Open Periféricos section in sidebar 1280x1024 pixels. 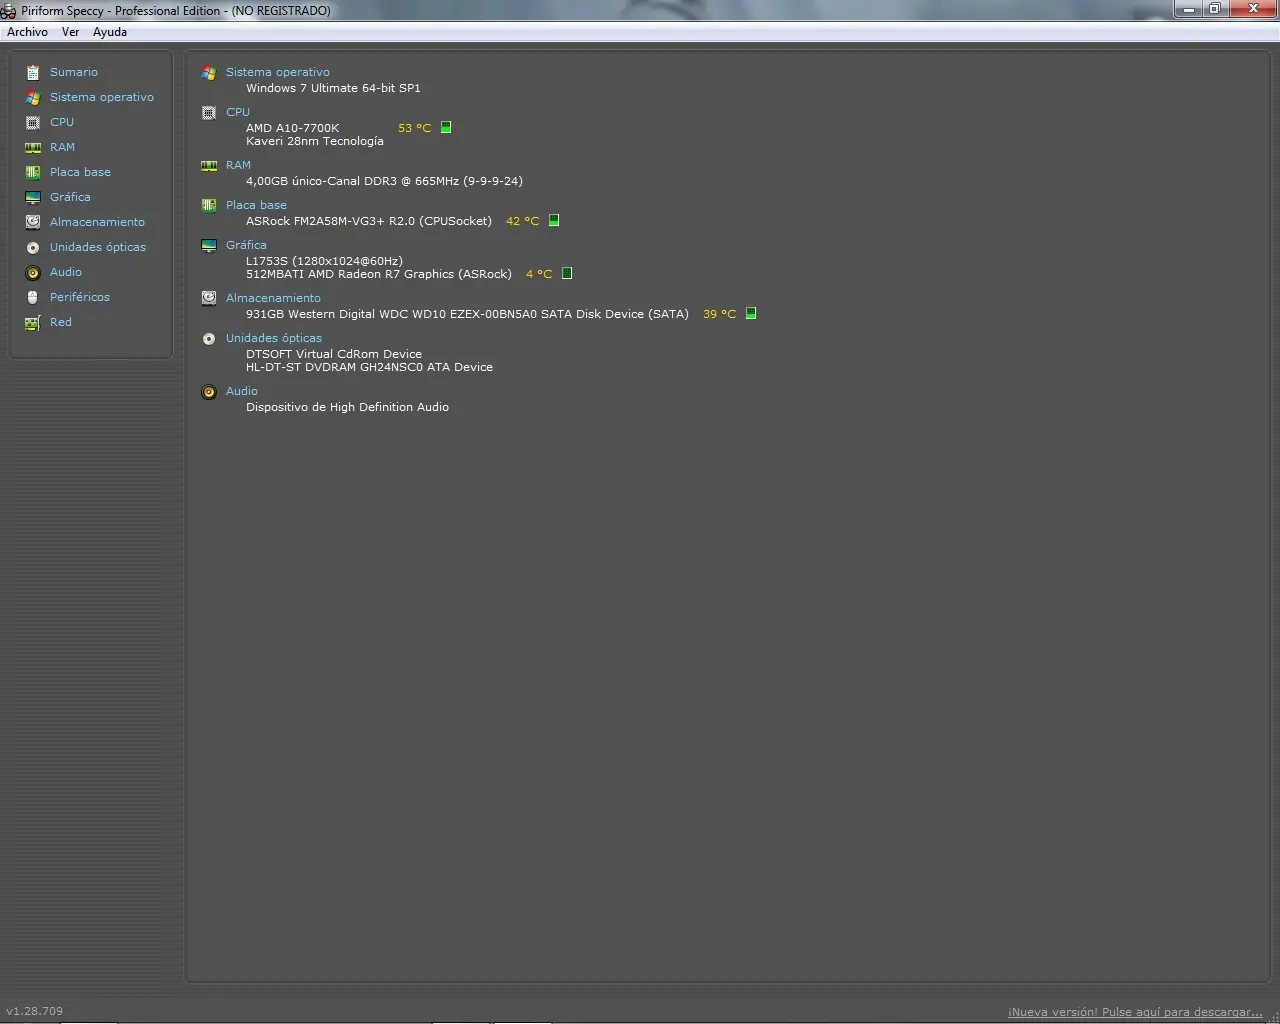pyautogui.click(x=80, y=297)
